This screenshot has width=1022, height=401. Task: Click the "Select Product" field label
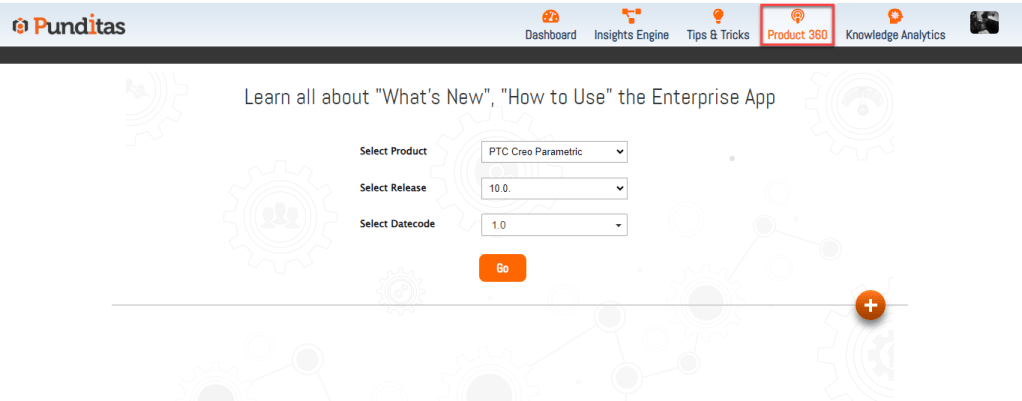pos(393,152)
